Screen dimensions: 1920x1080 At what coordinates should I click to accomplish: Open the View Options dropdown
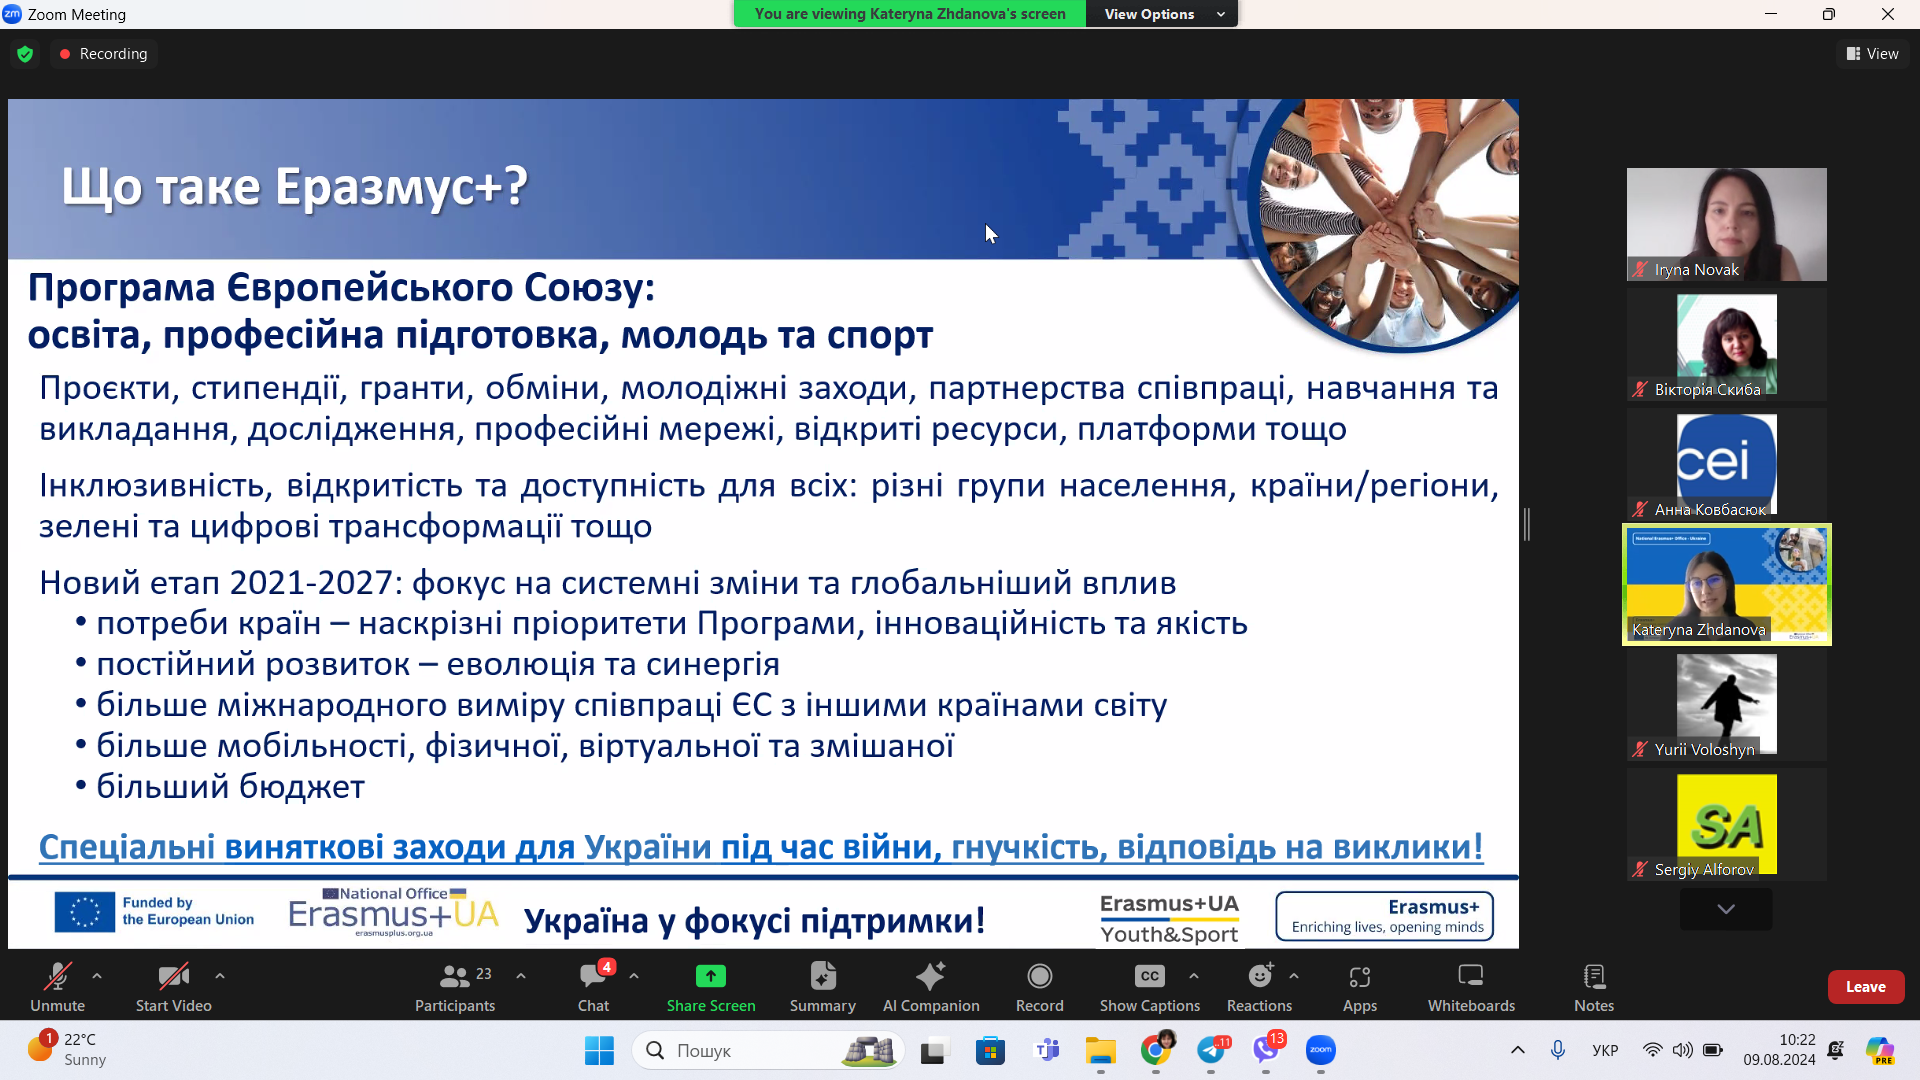click(x=1161, y=14)
